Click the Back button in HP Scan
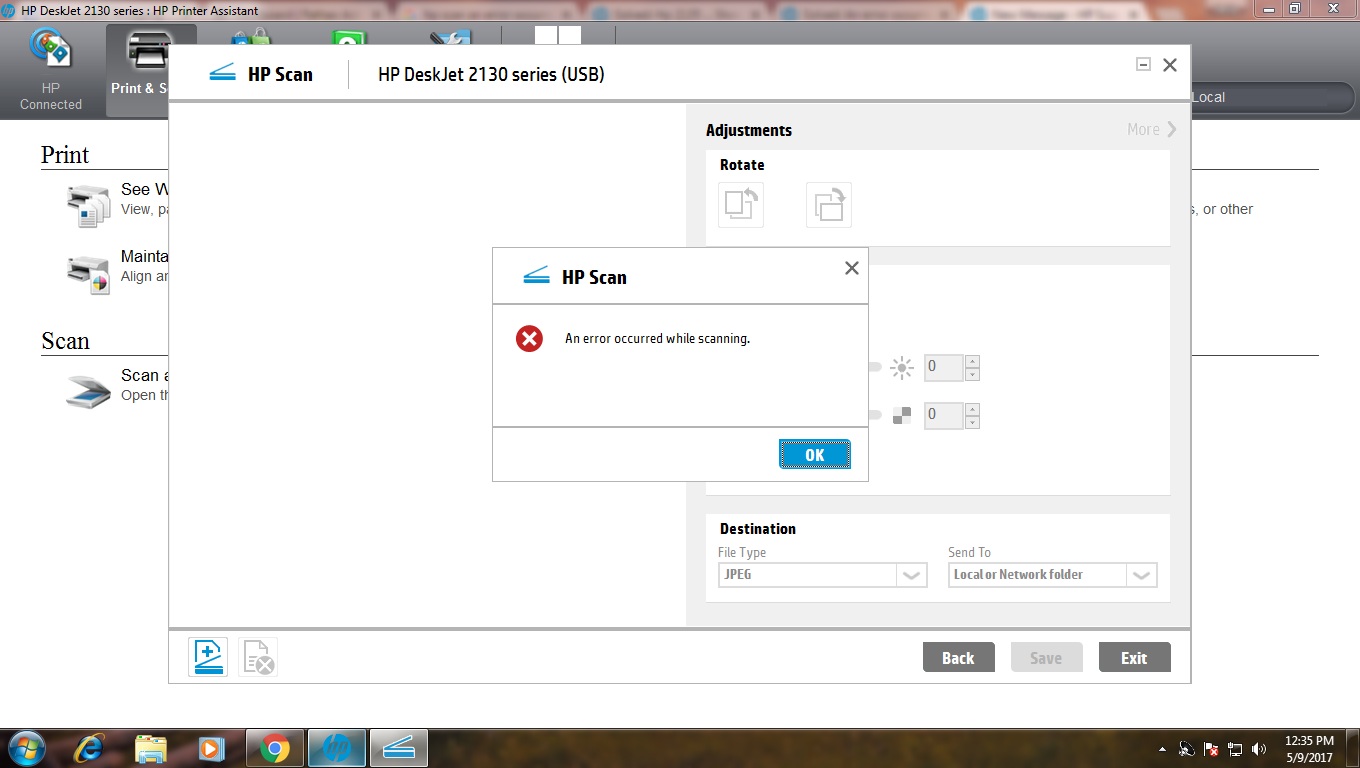 click(x=957, y=657)
